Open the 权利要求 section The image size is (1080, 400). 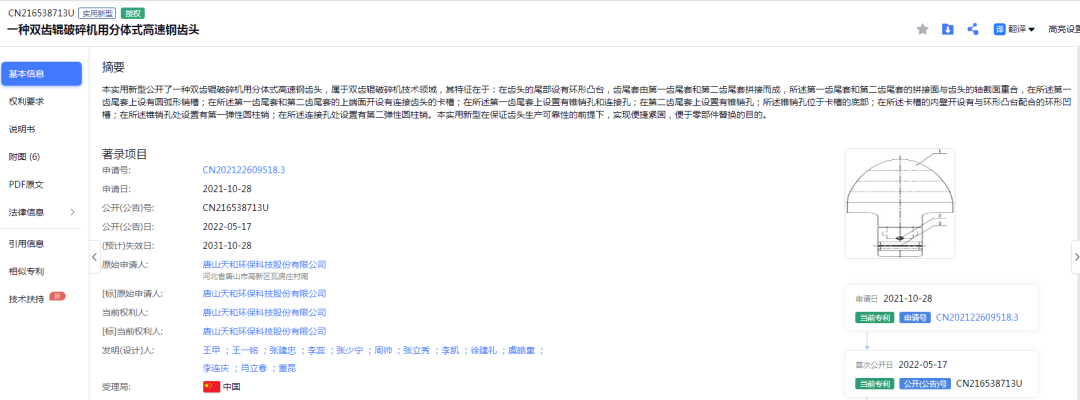tap(26, 101)
